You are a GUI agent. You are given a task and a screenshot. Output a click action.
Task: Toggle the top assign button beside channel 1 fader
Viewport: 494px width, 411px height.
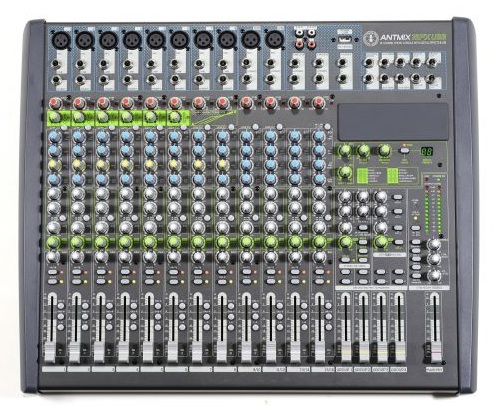tap(61, 306)
